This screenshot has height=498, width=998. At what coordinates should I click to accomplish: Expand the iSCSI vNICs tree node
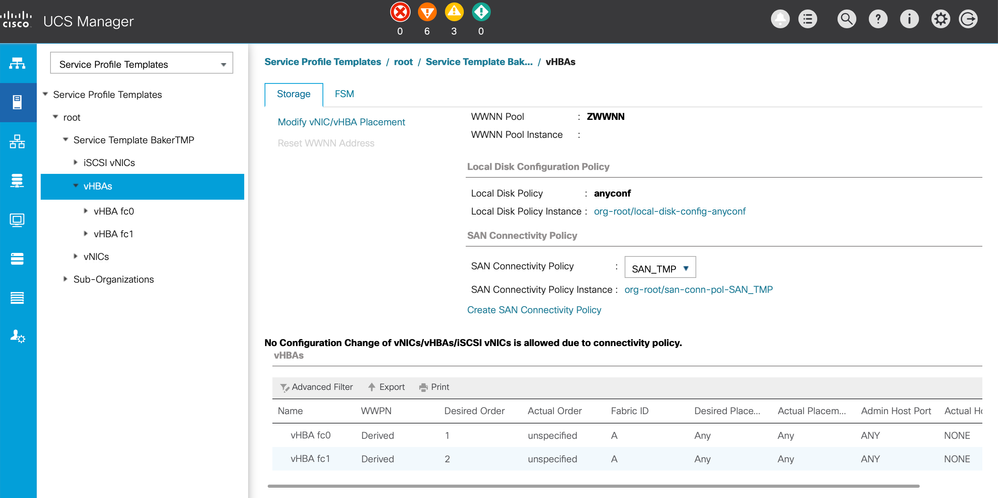point(76,163)
